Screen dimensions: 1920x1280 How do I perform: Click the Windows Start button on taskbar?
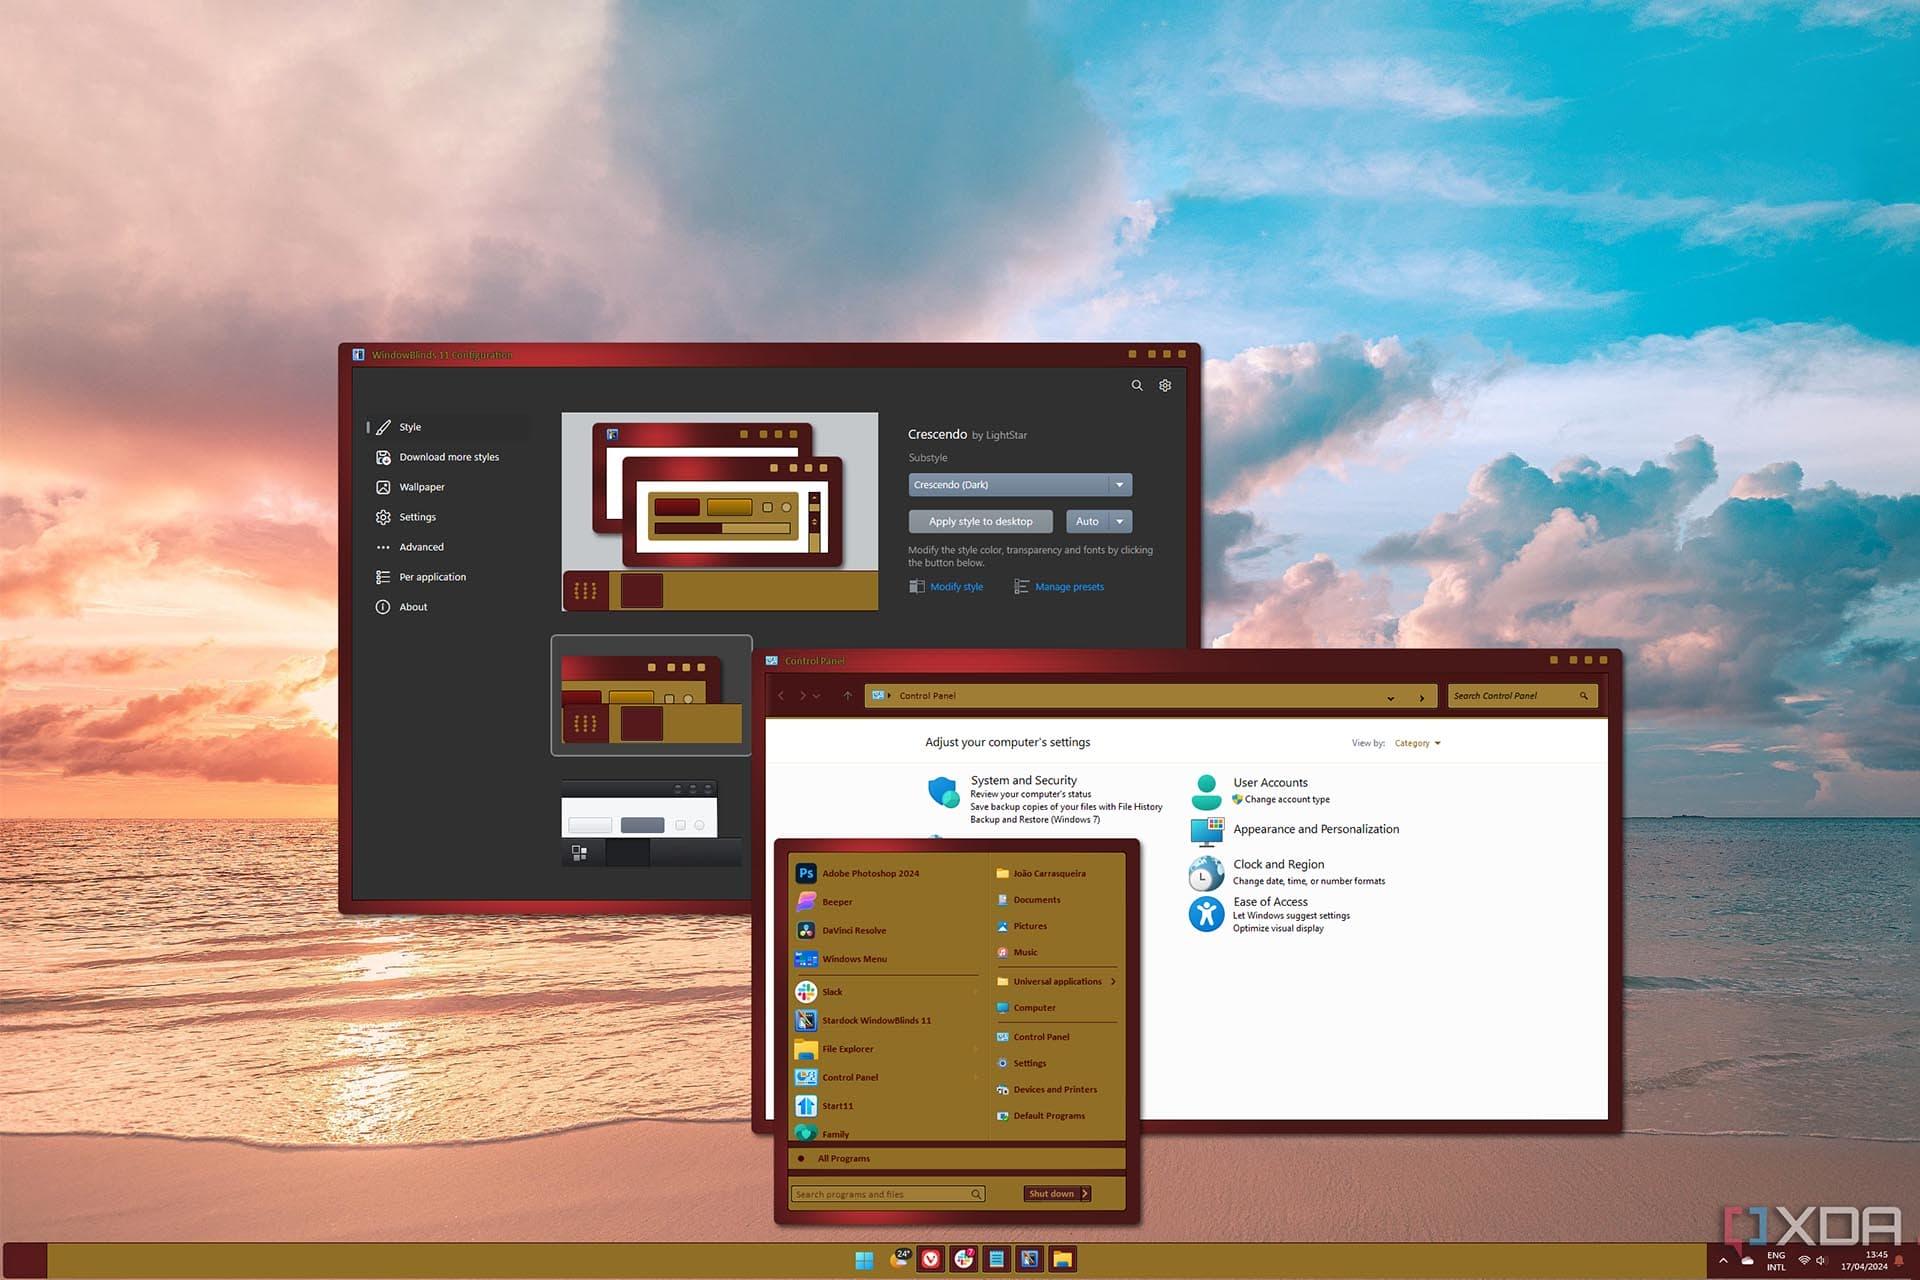click(864, 1259)
